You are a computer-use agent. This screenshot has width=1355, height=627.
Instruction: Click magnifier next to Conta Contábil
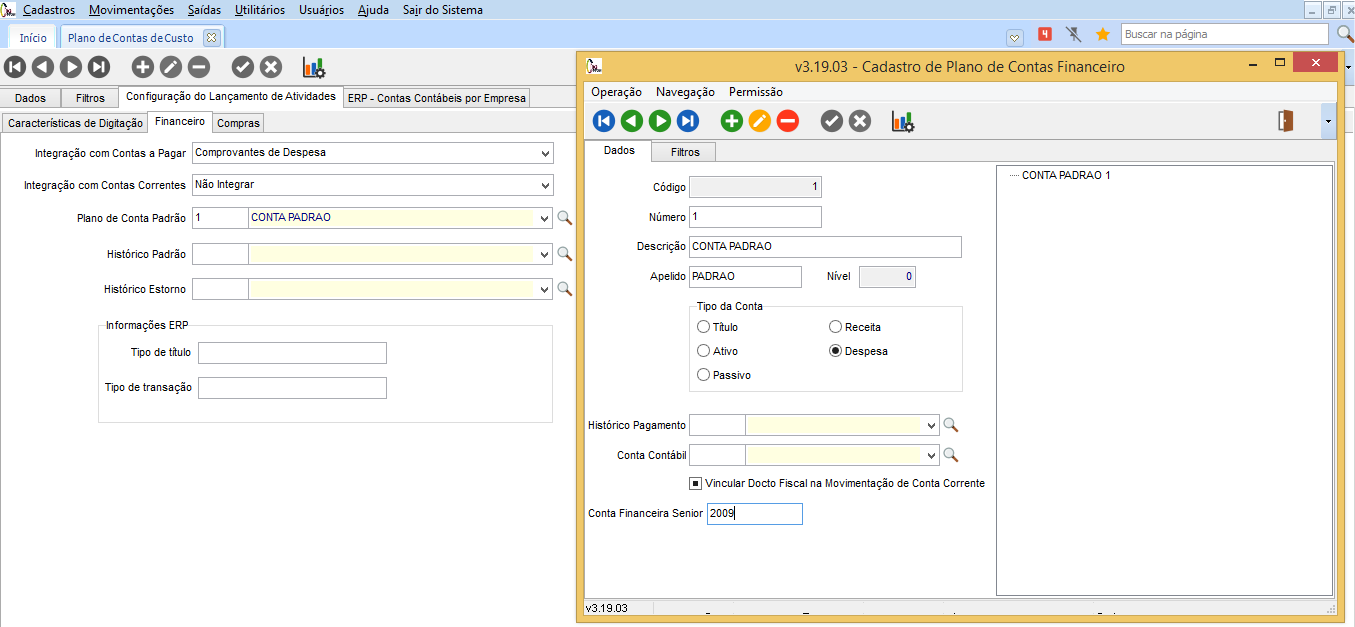(x=950, y=455)
